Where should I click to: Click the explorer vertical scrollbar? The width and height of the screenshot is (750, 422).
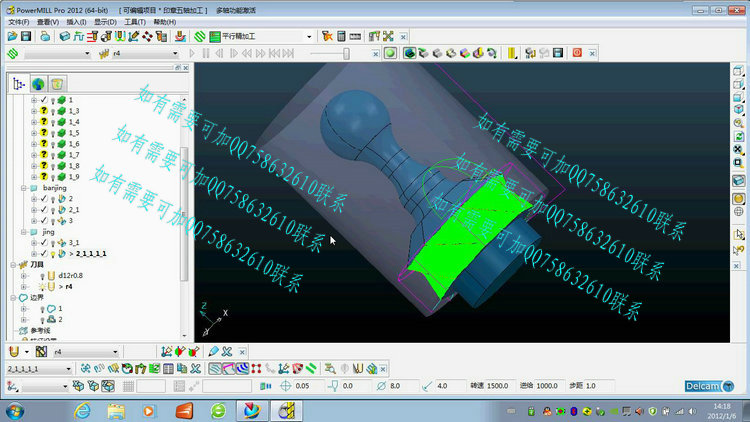pos(185,214)
